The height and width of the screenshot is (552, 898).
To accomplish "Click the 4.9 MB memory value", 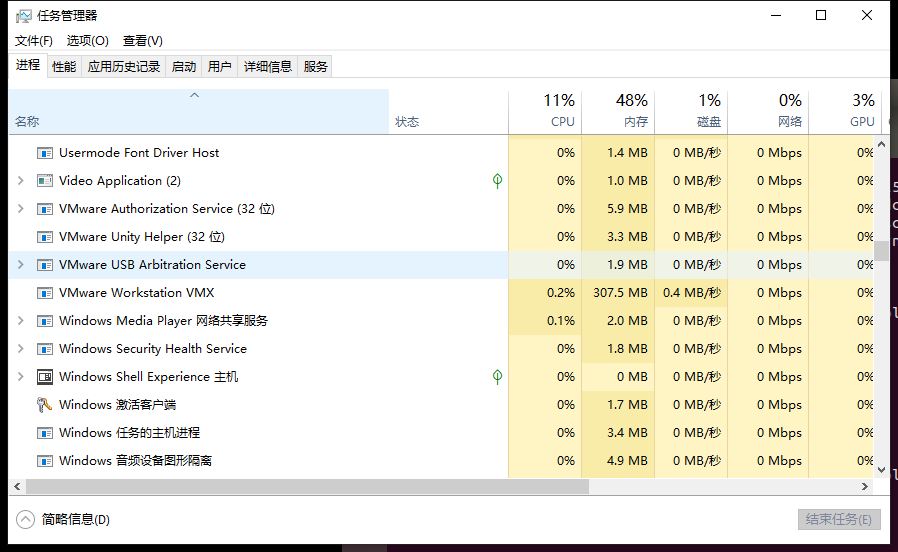I will (x=627, y=461).
